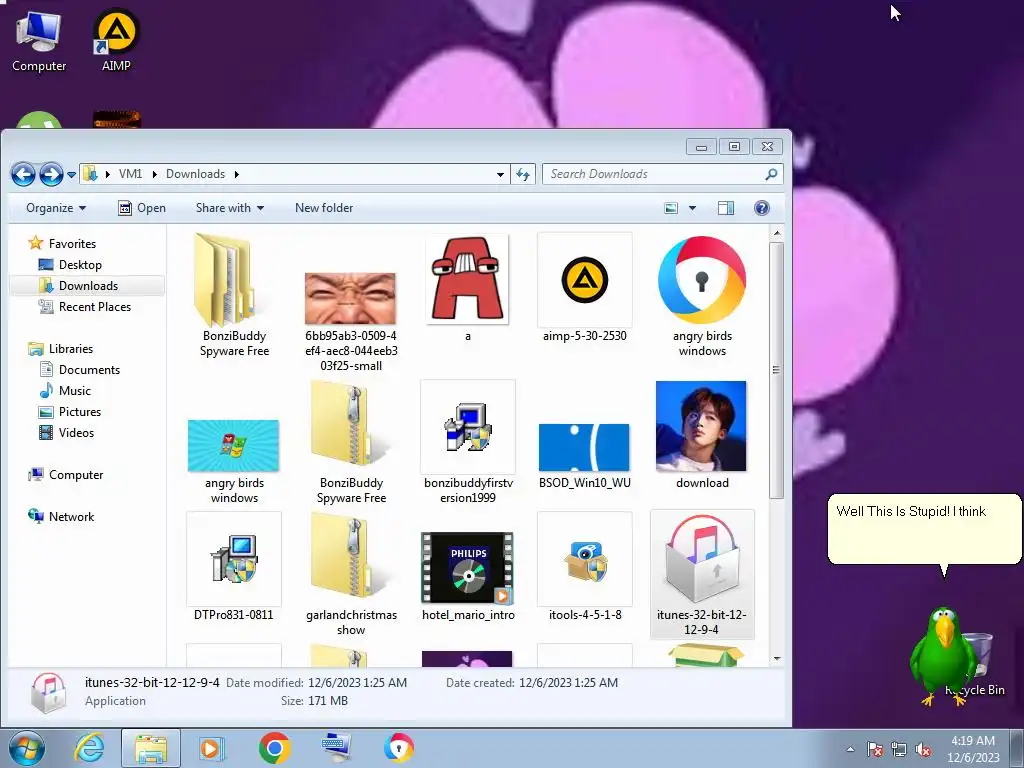Select the Computer desktop icon
This screenshot has height=768, width=1024.
[x=39, y=41]
